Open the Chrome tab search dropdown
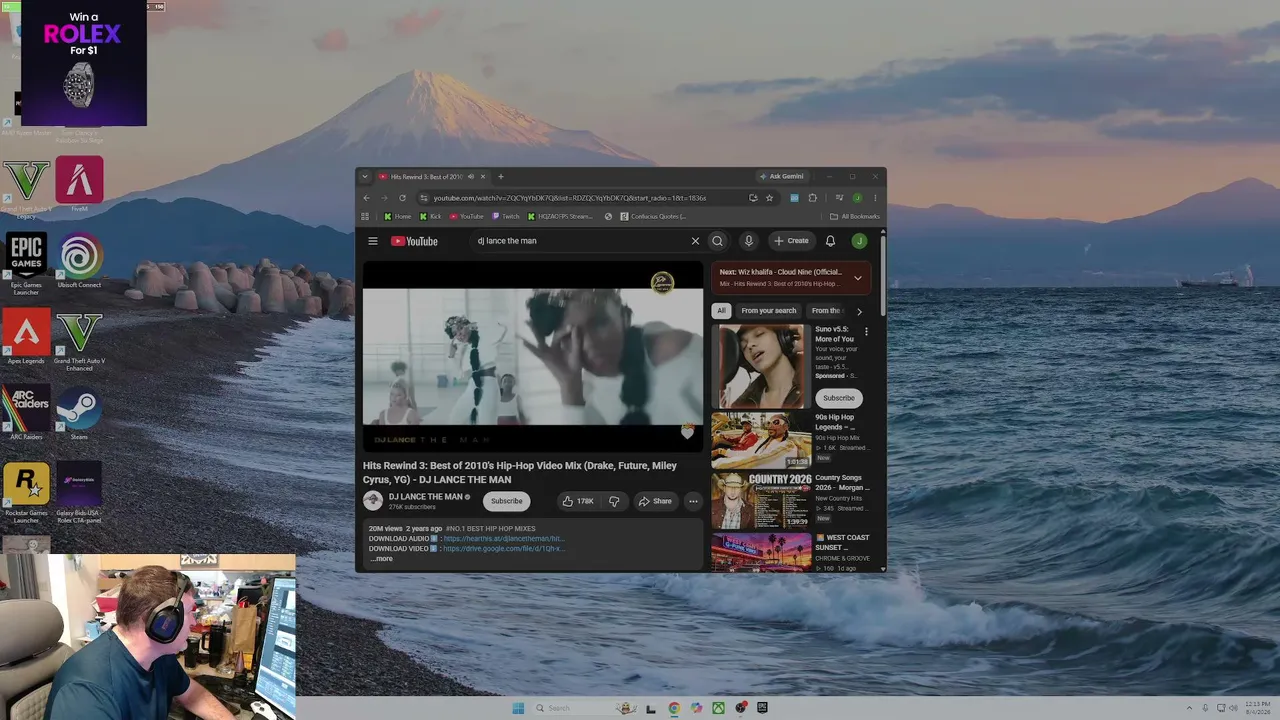The width and height of the screenshot is (1280, 720). 365,177
